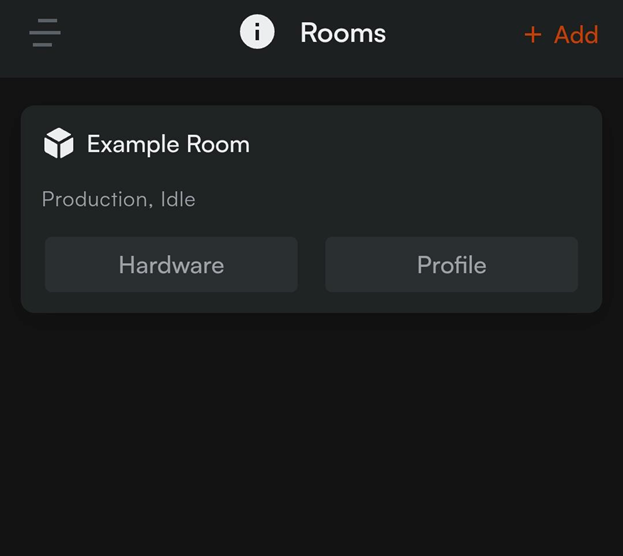Click the cube icon of Example Room

(59, 143)
